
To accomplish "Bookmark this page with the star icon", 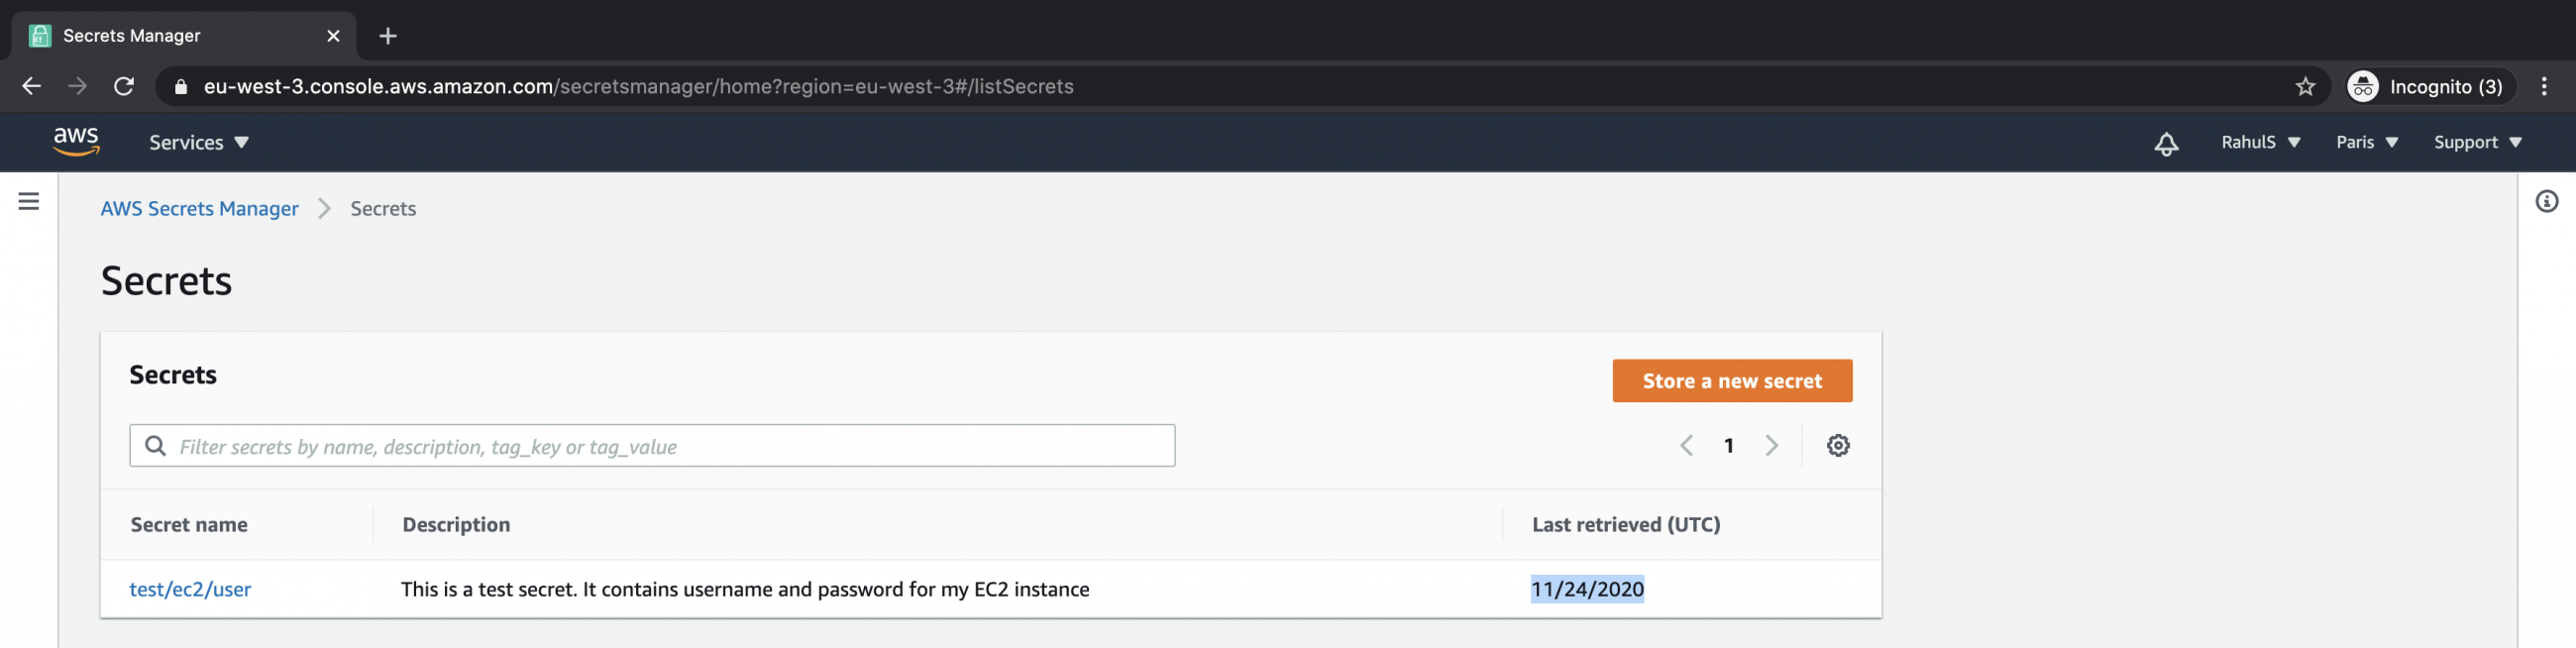I will (x=2305, y=86).
